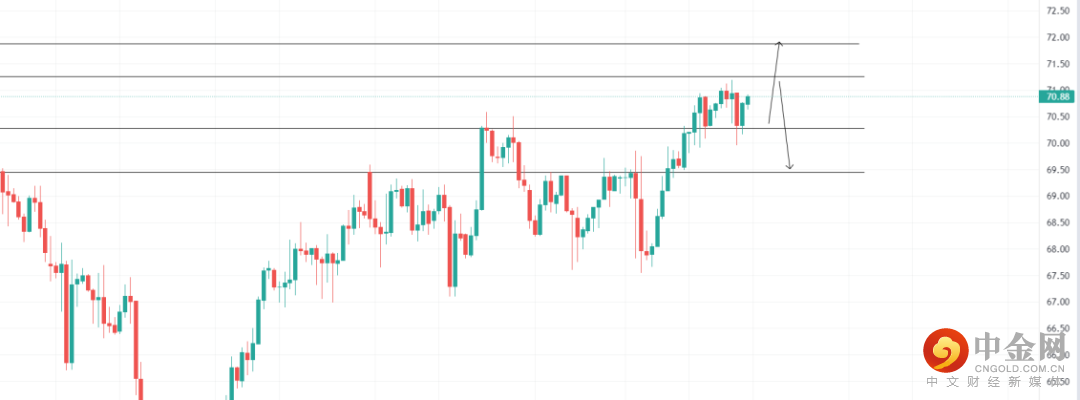This screenshot has height=400, width=1080.
Task: Click the upward arrow head annotation
Action: (779, 43)
